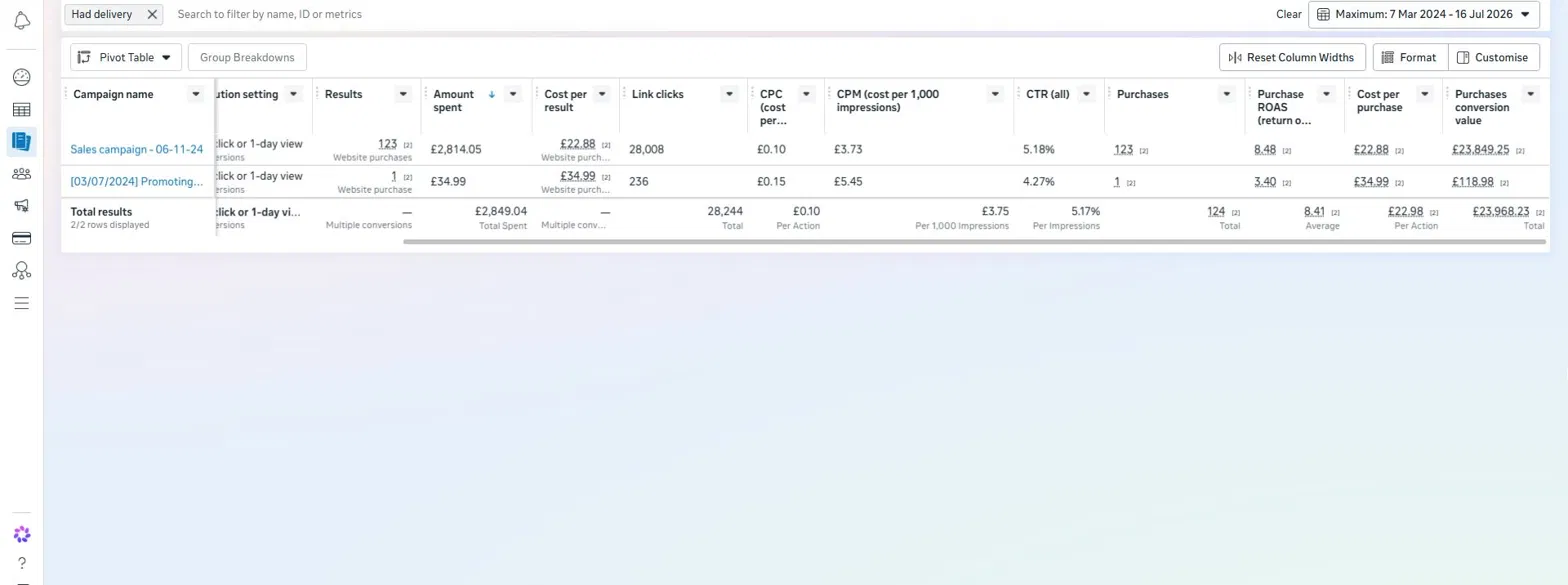Open the Results column menu
1568x585 pixels.
pyautogui.click(x=403, y=94)
